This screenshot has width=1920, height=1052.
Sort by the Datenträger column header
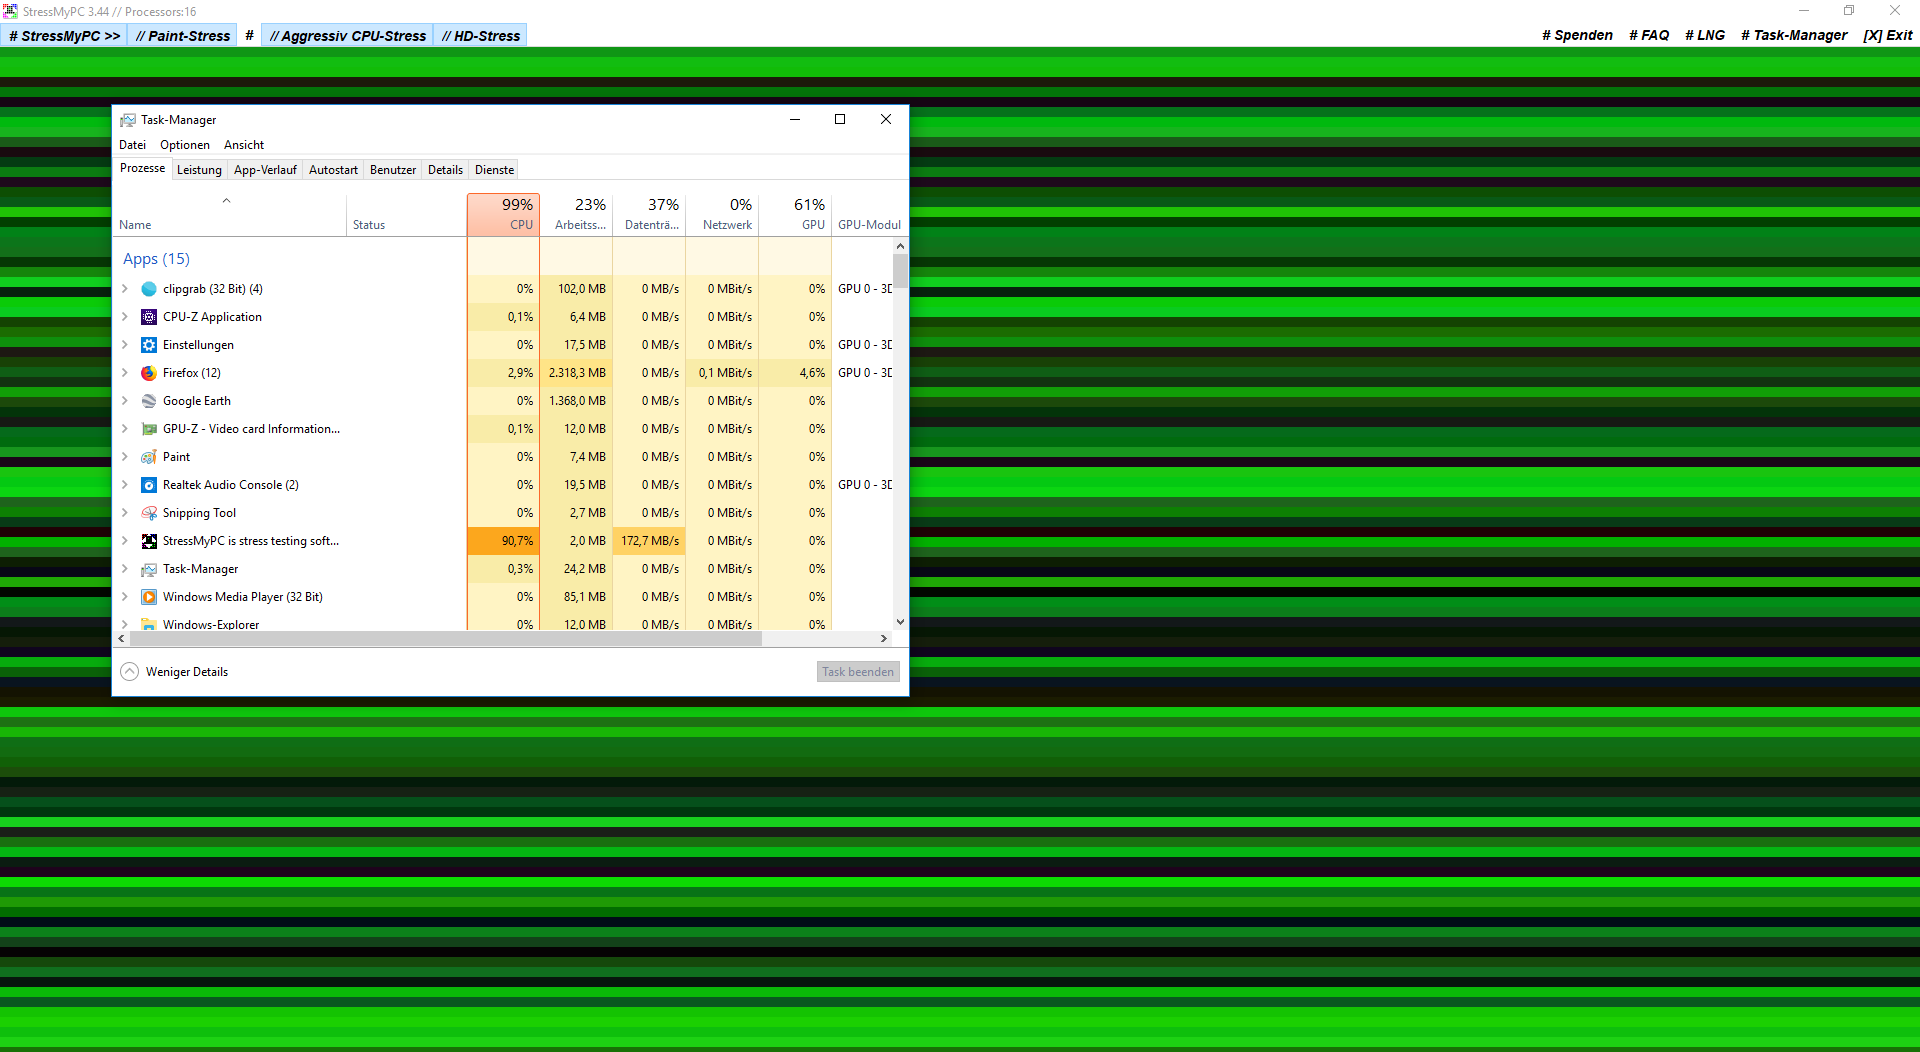[649, 215]
